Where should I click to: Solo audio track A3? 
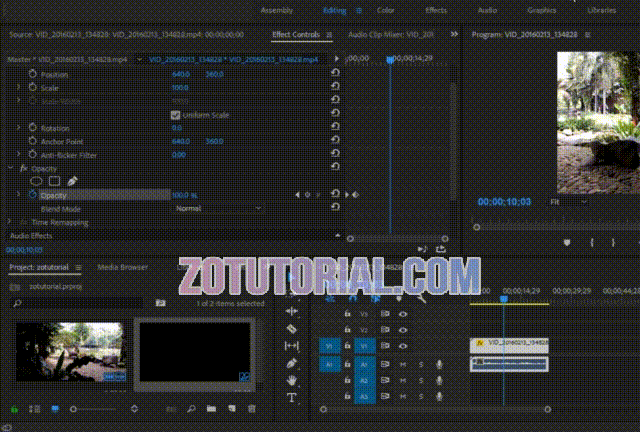[x=421, y=396]
